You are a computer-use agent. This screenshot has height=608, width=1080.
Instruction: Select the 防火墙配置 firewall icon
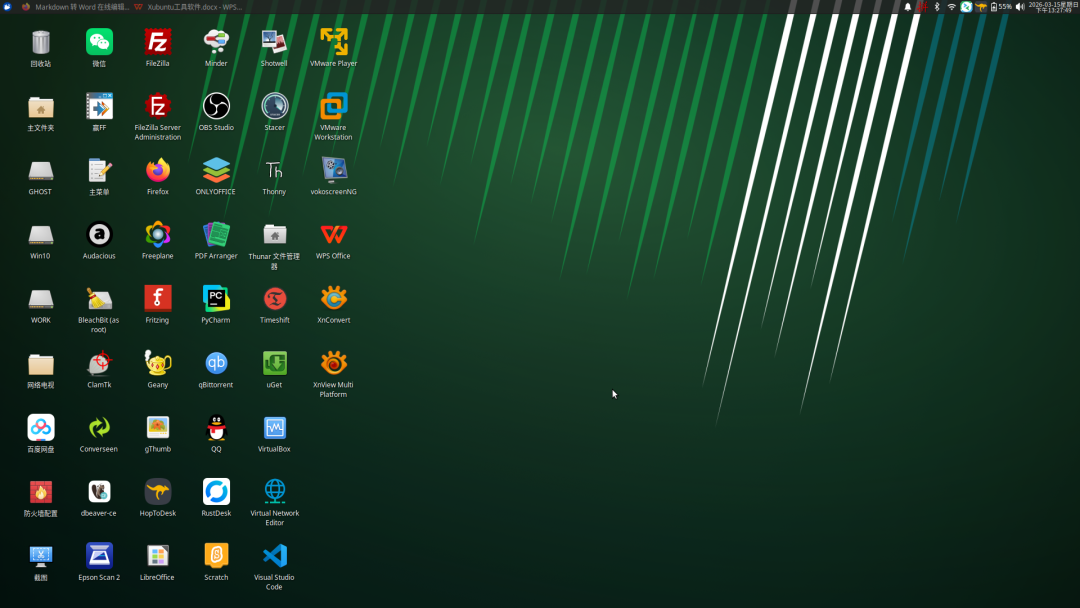(41, 499)
